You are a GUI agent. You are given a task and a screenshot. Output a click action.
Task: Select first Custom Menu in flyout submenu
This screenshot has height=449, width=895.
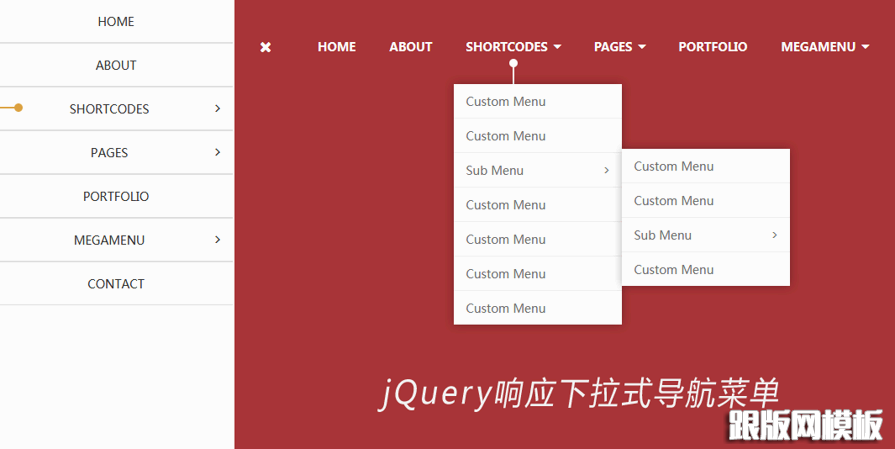pyautogui.click(x=674, y=167)
